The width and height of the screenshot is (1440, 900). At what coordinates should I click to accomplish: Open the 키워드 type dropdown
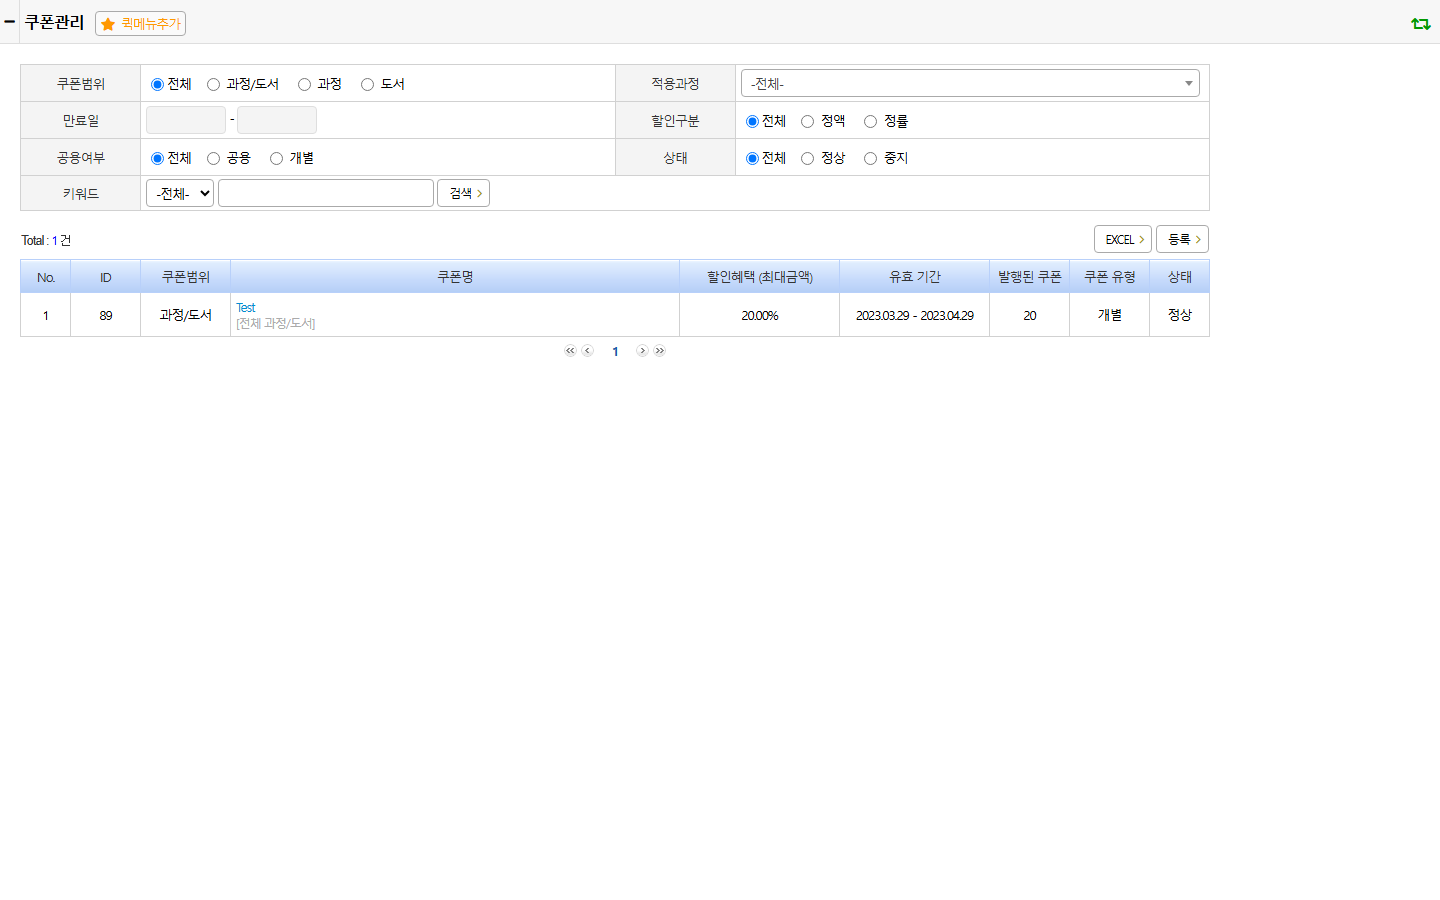180,193
